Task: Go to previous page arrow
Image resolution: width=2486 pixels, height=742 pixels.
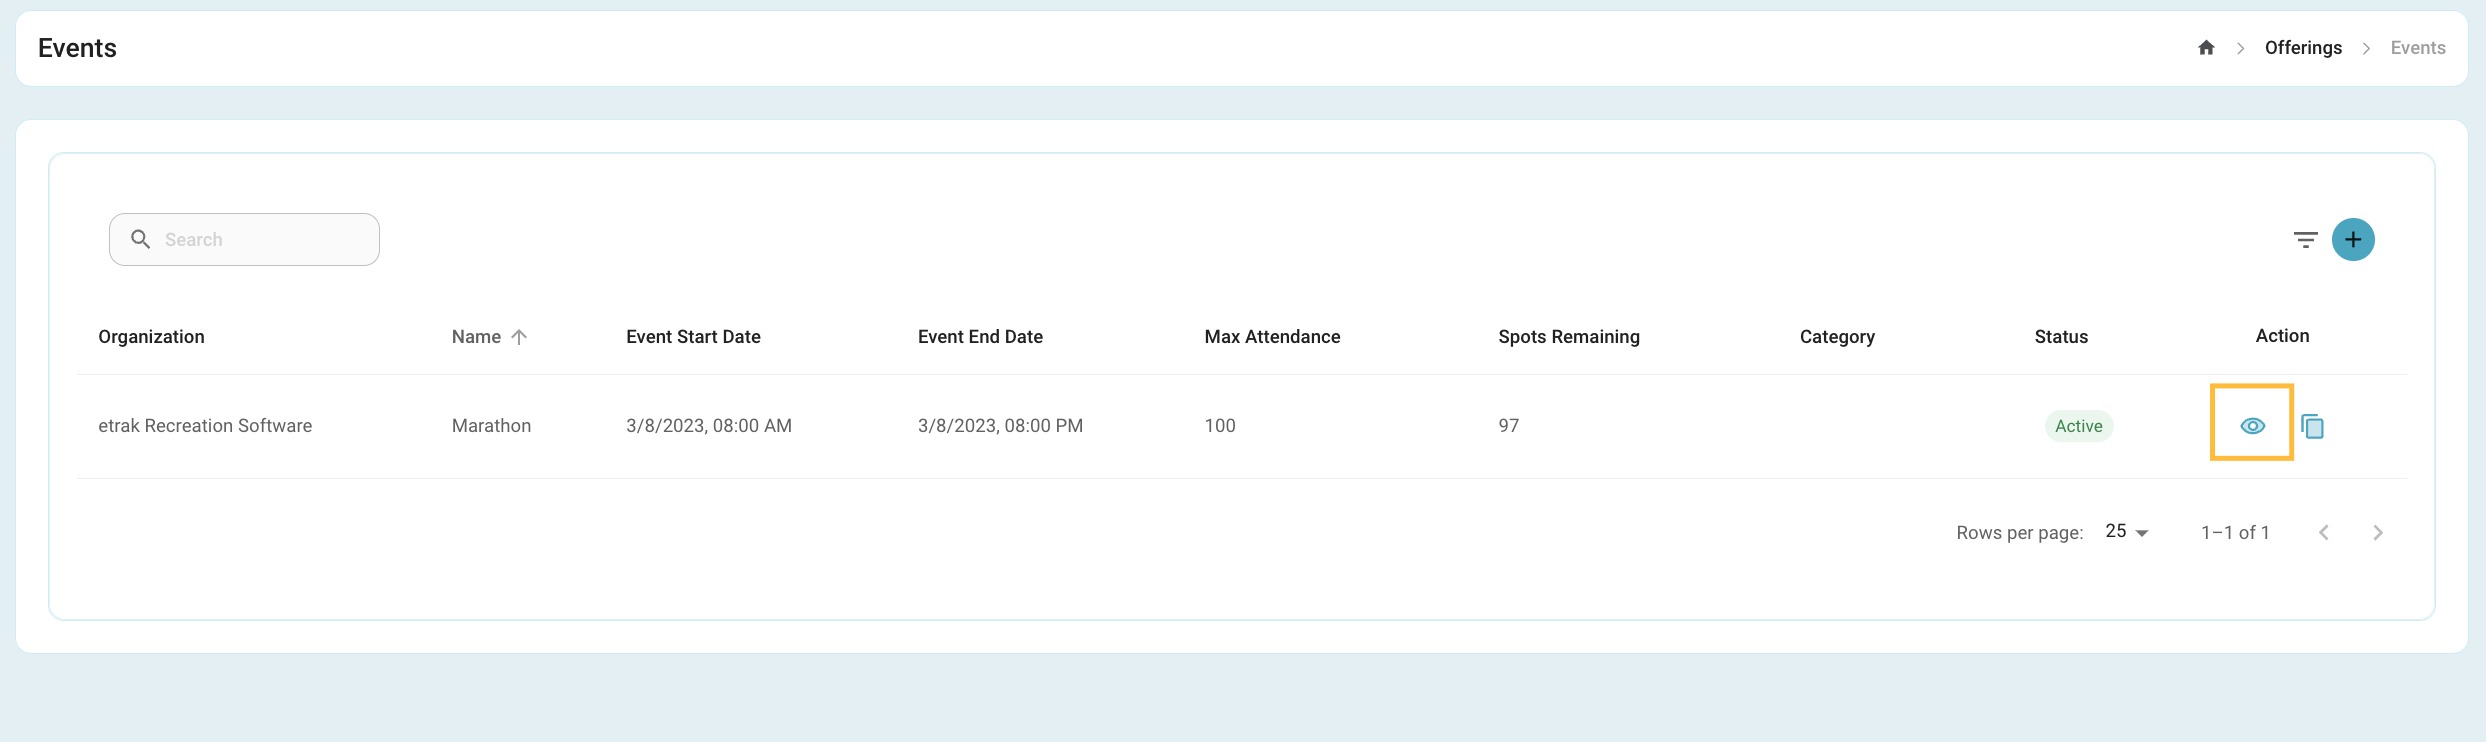Action: pos(2323,533)
